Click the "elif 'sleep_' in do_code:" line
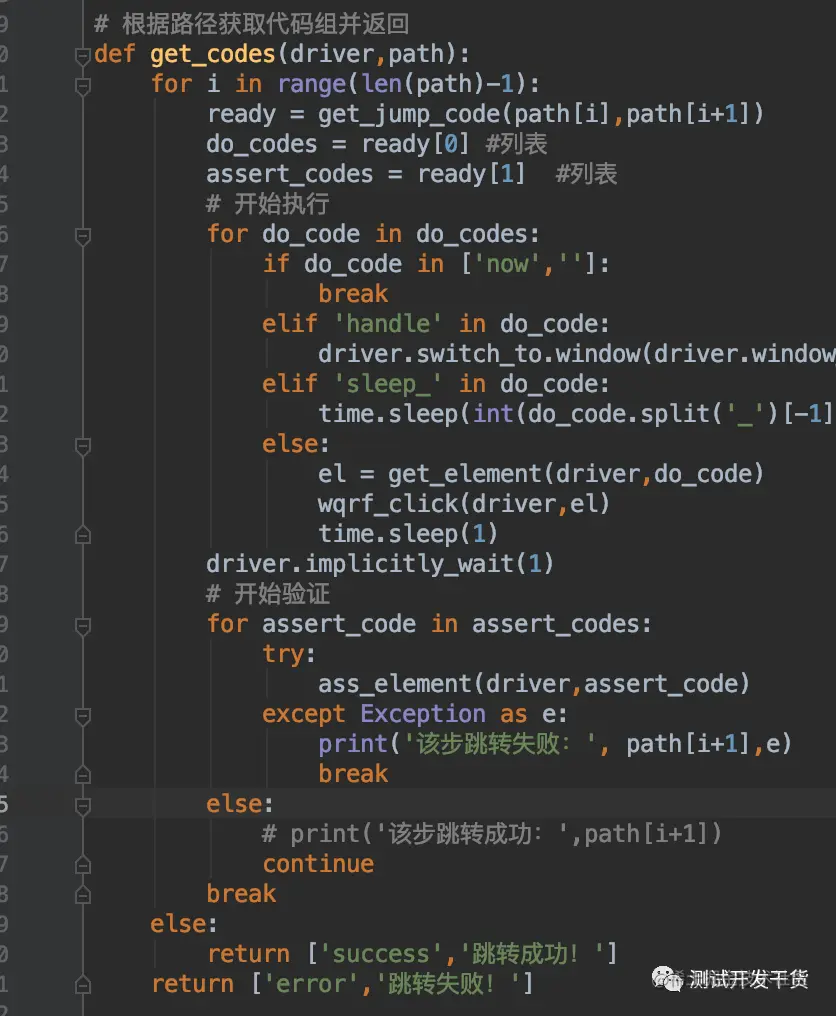 click(x=435, y=384)
